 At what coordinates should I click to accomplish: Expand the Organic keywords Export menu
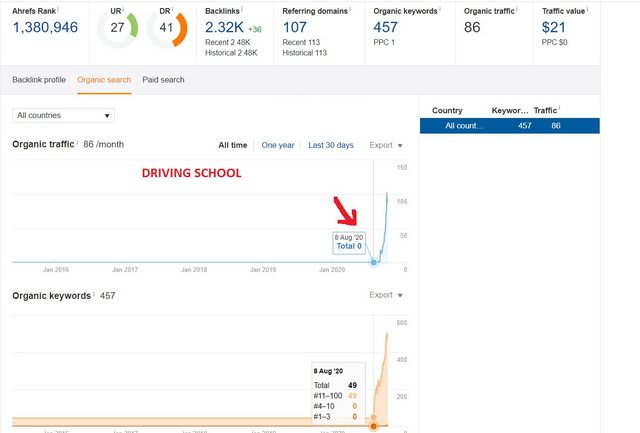(x=386, y=296)
